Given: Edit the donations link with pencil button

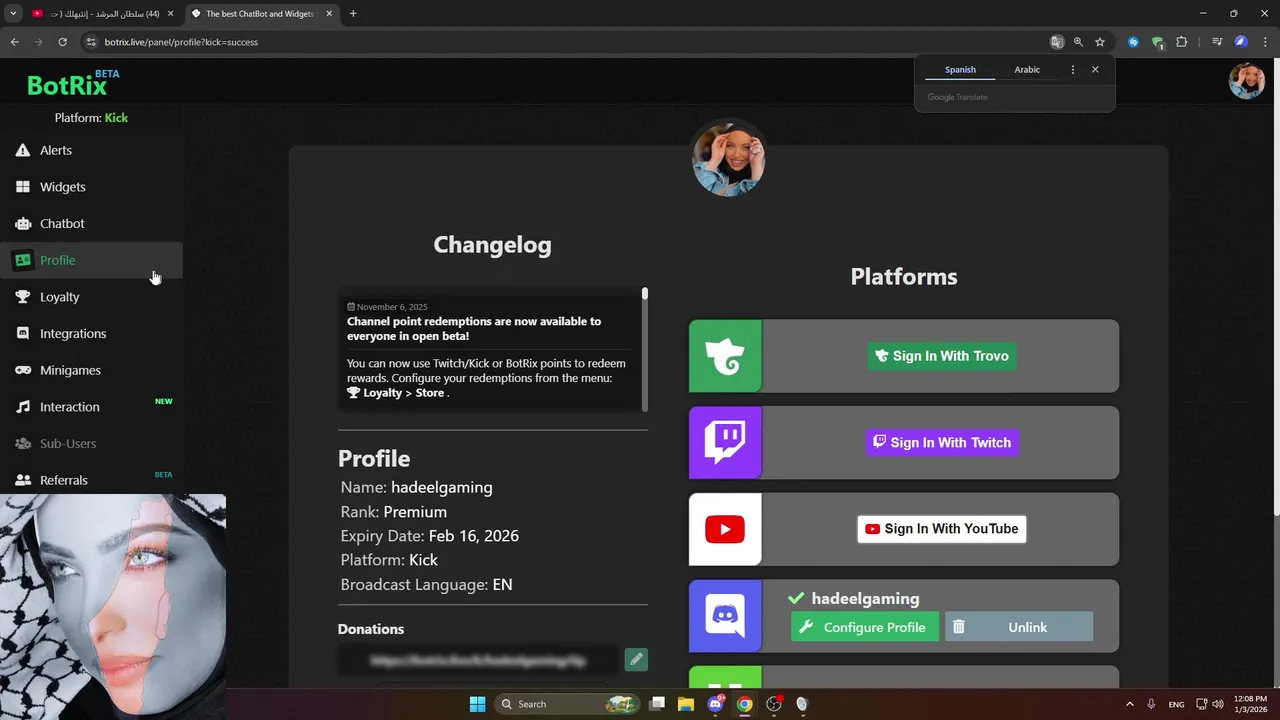Looking at the screenshot, I should tap(636, 660).
